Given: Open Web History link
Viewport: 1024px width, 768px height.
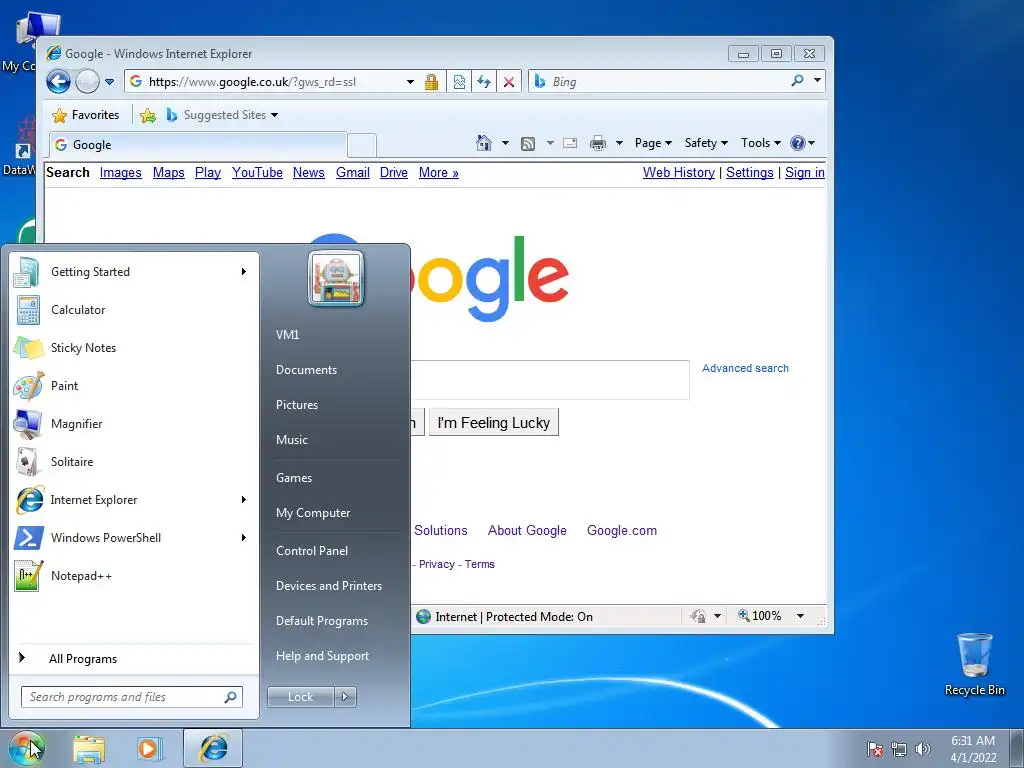Looking at the screenshot, I should pos(679,172).
